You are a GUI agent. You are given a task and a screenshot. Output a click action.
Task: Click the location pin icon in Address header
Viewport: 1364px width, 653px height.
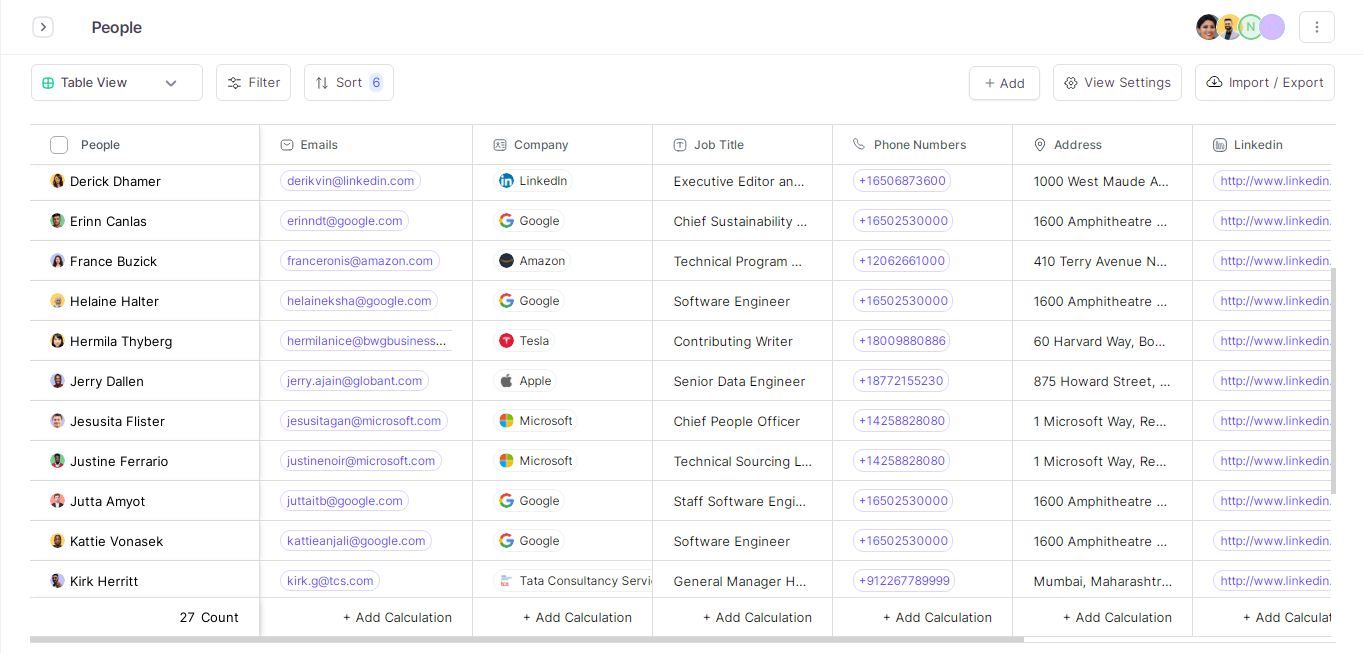point(1038,145)
